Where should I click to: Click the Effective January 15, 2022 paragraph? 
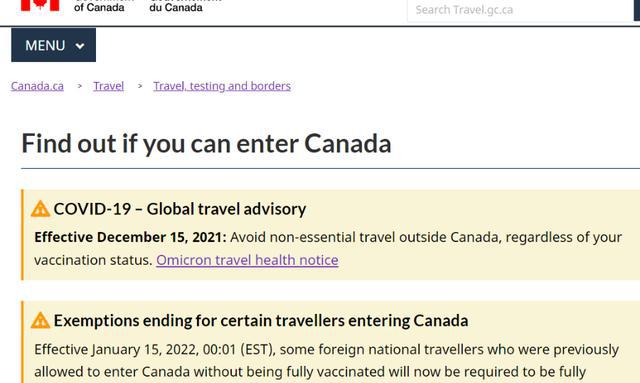pyautogui.click(x=327, y=361)
